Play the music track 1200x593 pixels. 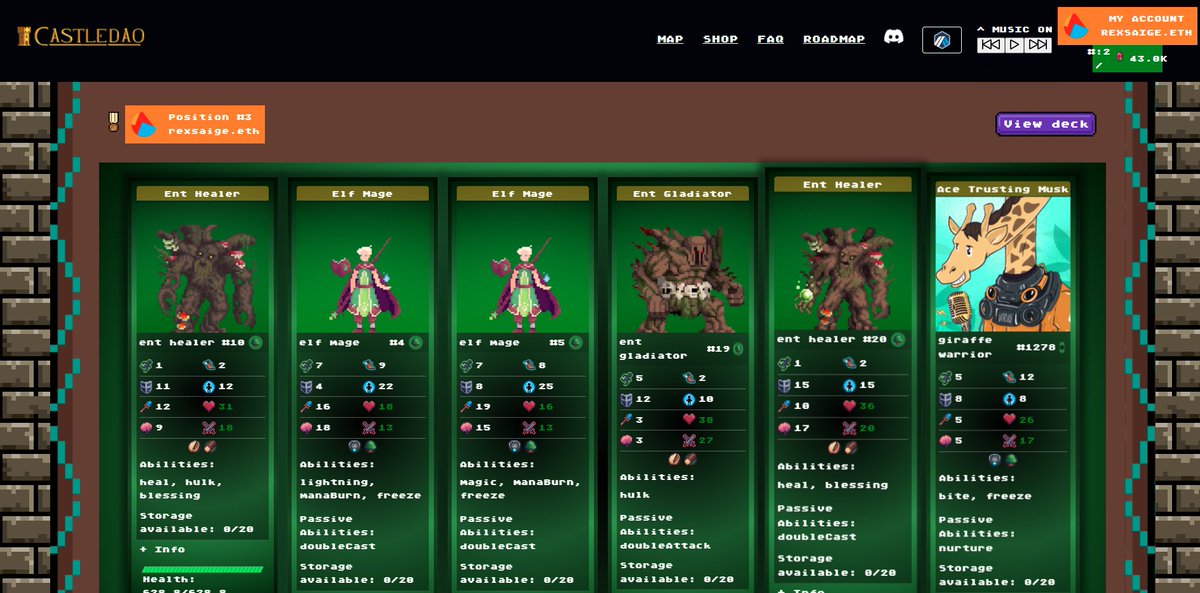coord(1014,45)
